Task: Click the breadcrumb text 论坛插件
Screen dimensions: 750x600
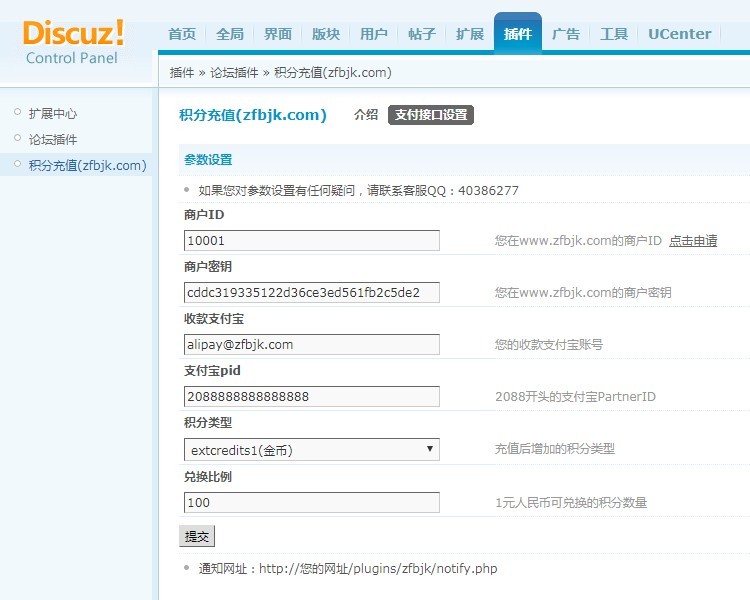Action: 234,73
